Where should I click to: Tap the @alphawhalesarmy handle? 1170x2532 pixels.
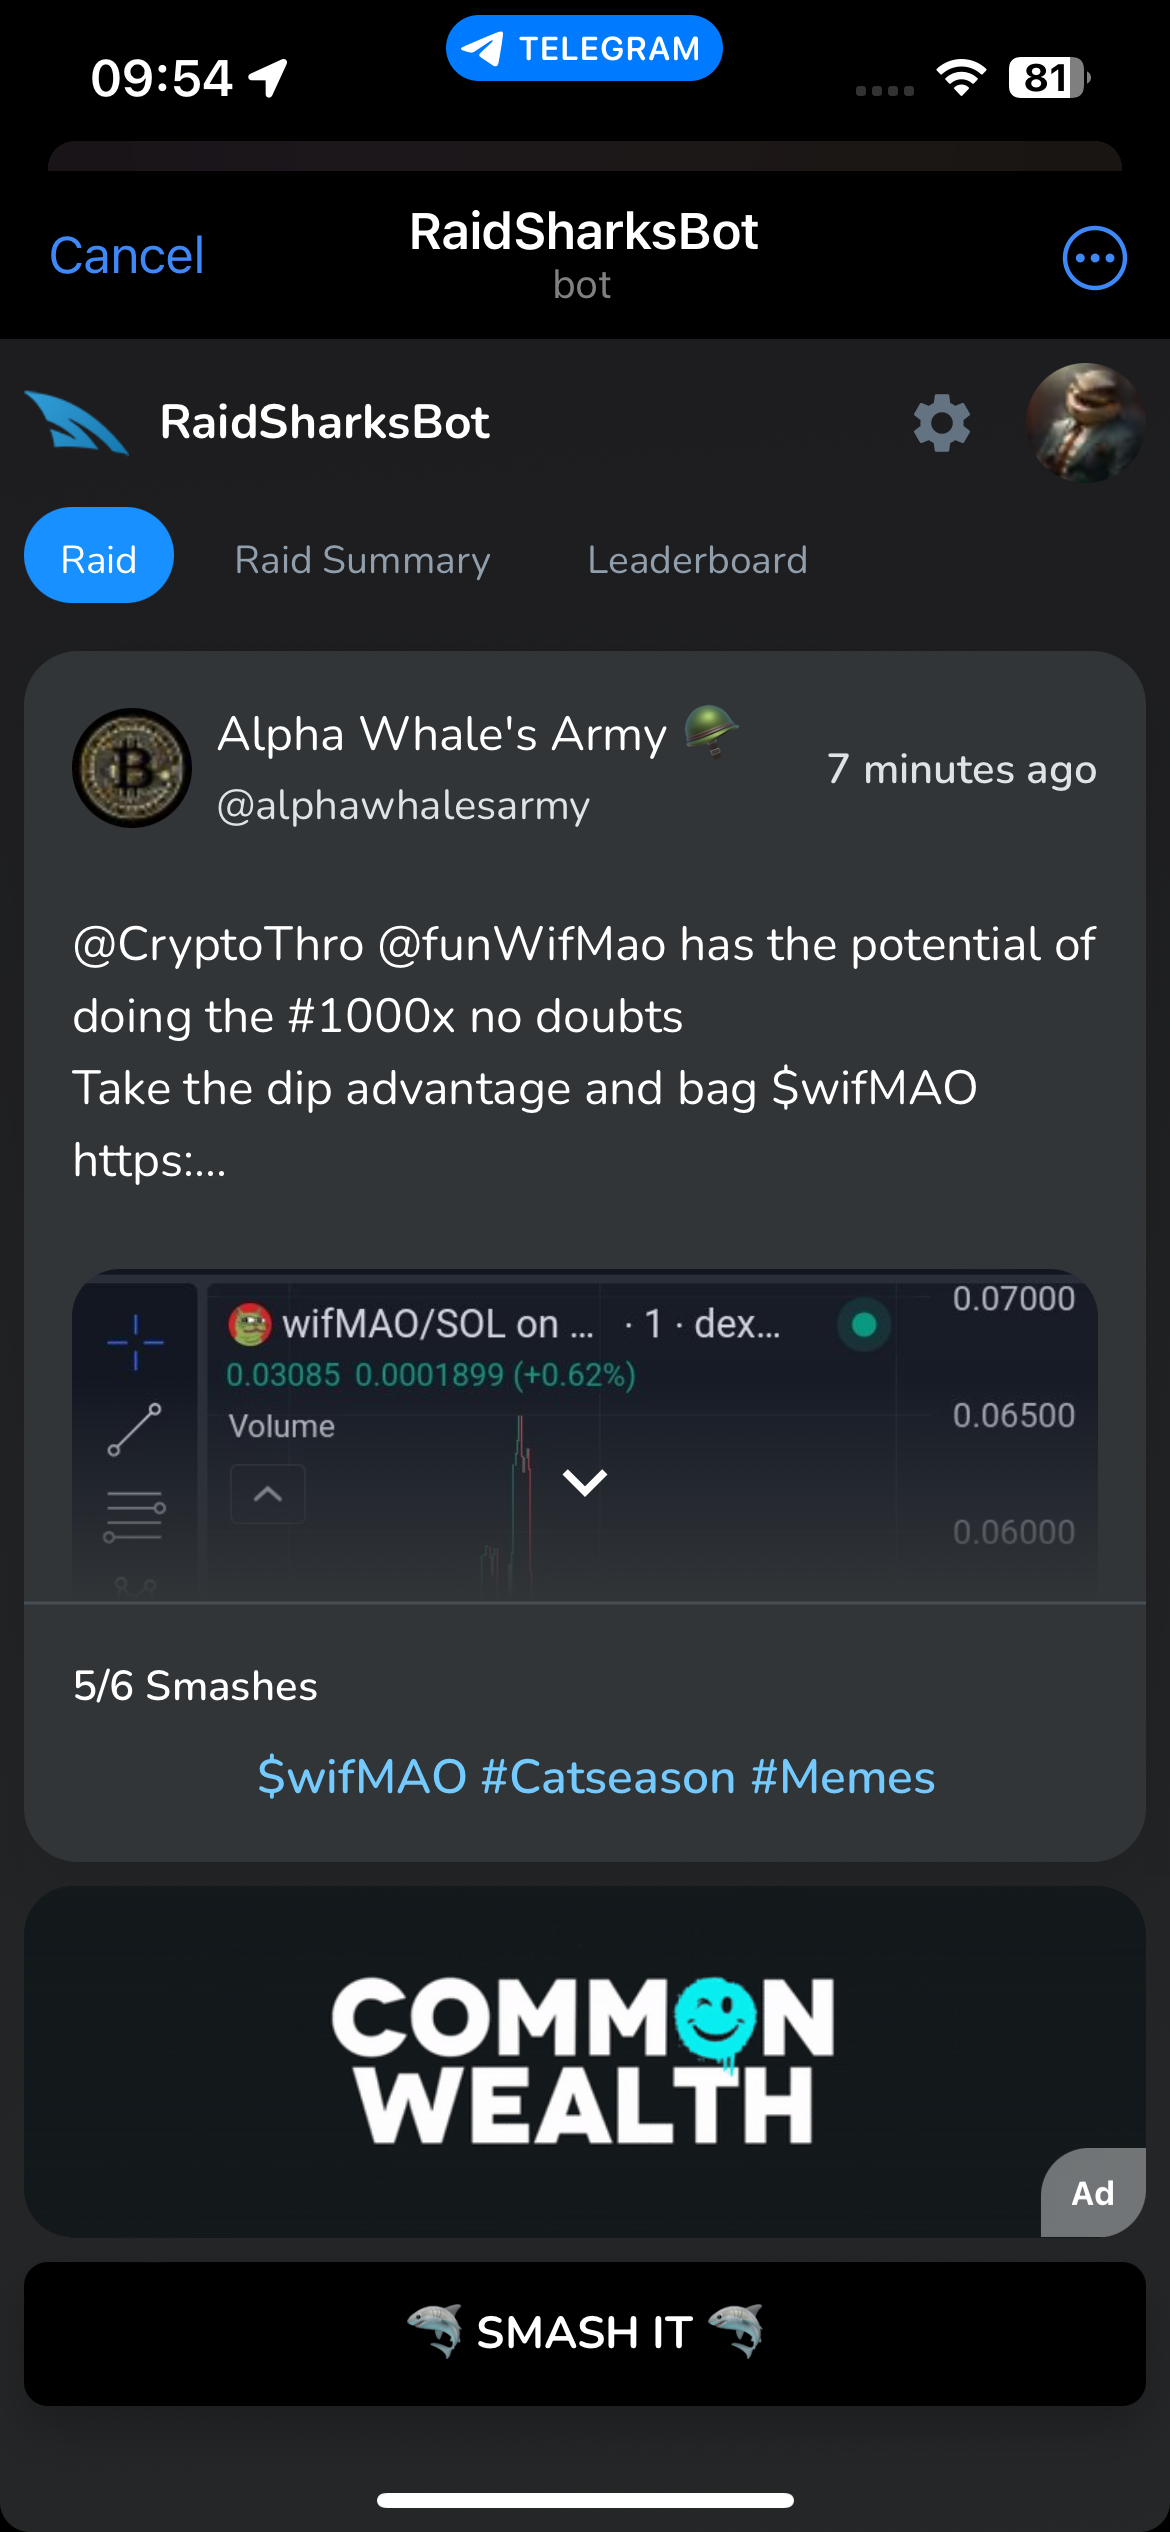pyautogui.click(x=403, y=806)
